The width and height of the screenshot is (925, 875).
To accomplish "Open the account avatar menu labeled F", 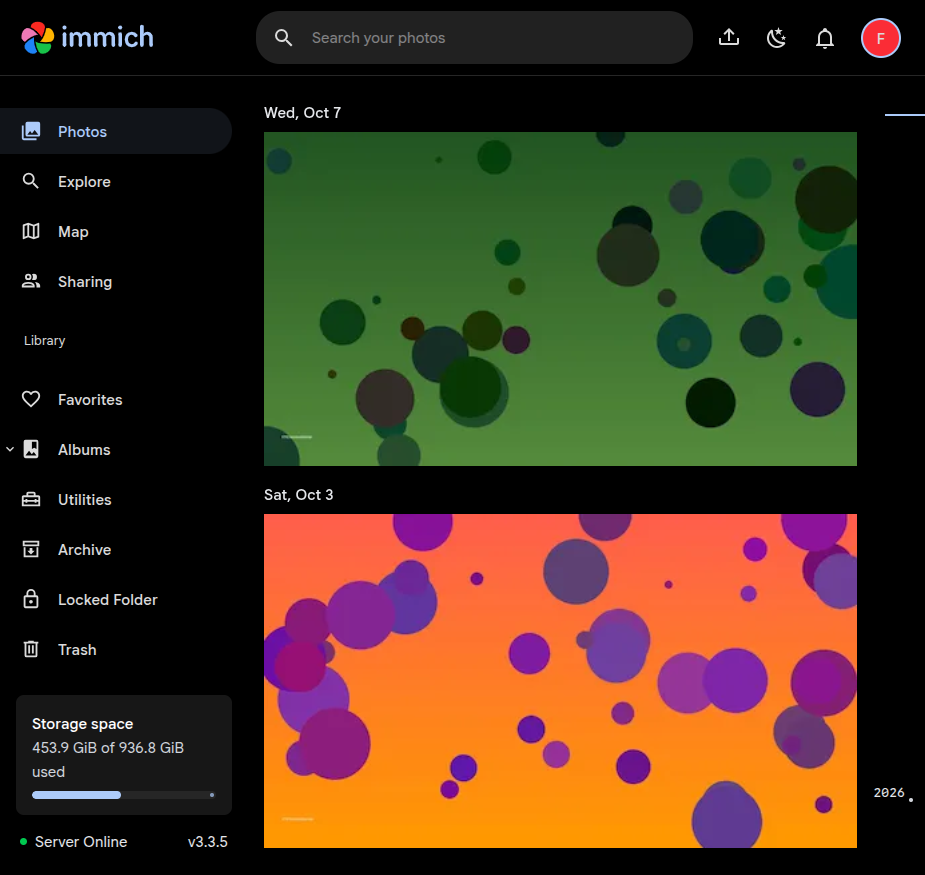I will [x=880, y=38].
